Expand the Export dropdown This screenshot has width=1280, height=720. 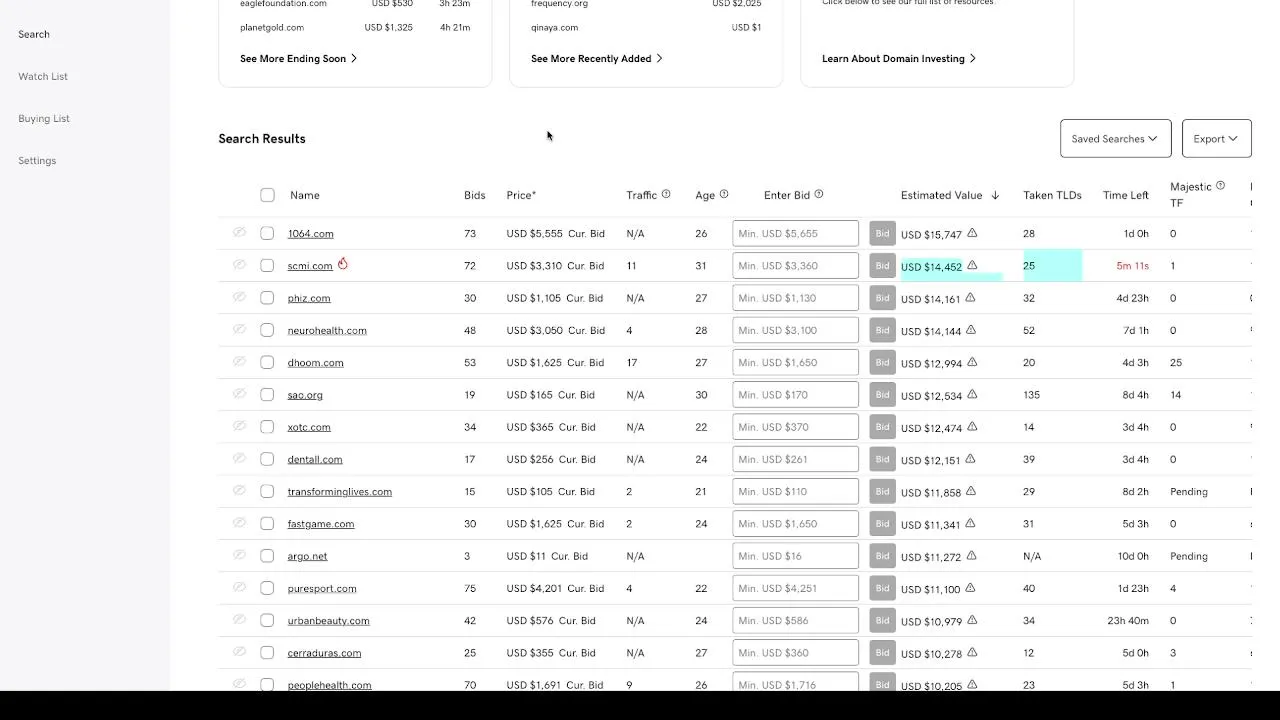(1216, 139)
